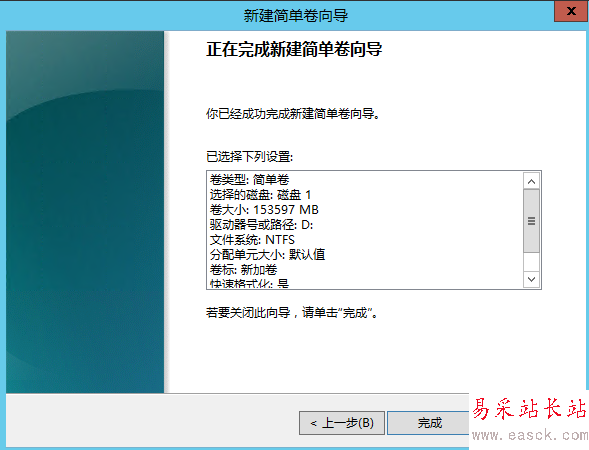Image resolution: width=589 pixels, height=450 pixels.
Task: Click the label 已选择下列设置:
Action: point(249,157)
